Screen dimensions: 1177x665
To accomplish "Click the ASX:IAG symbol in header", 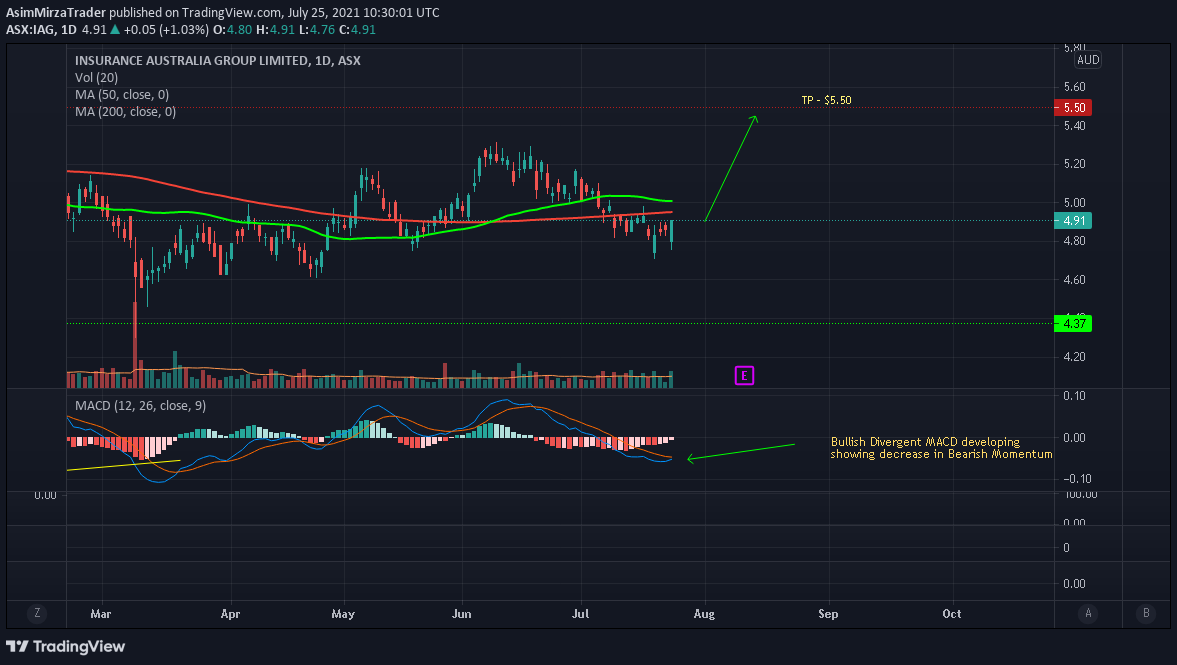I will (31, 30).
